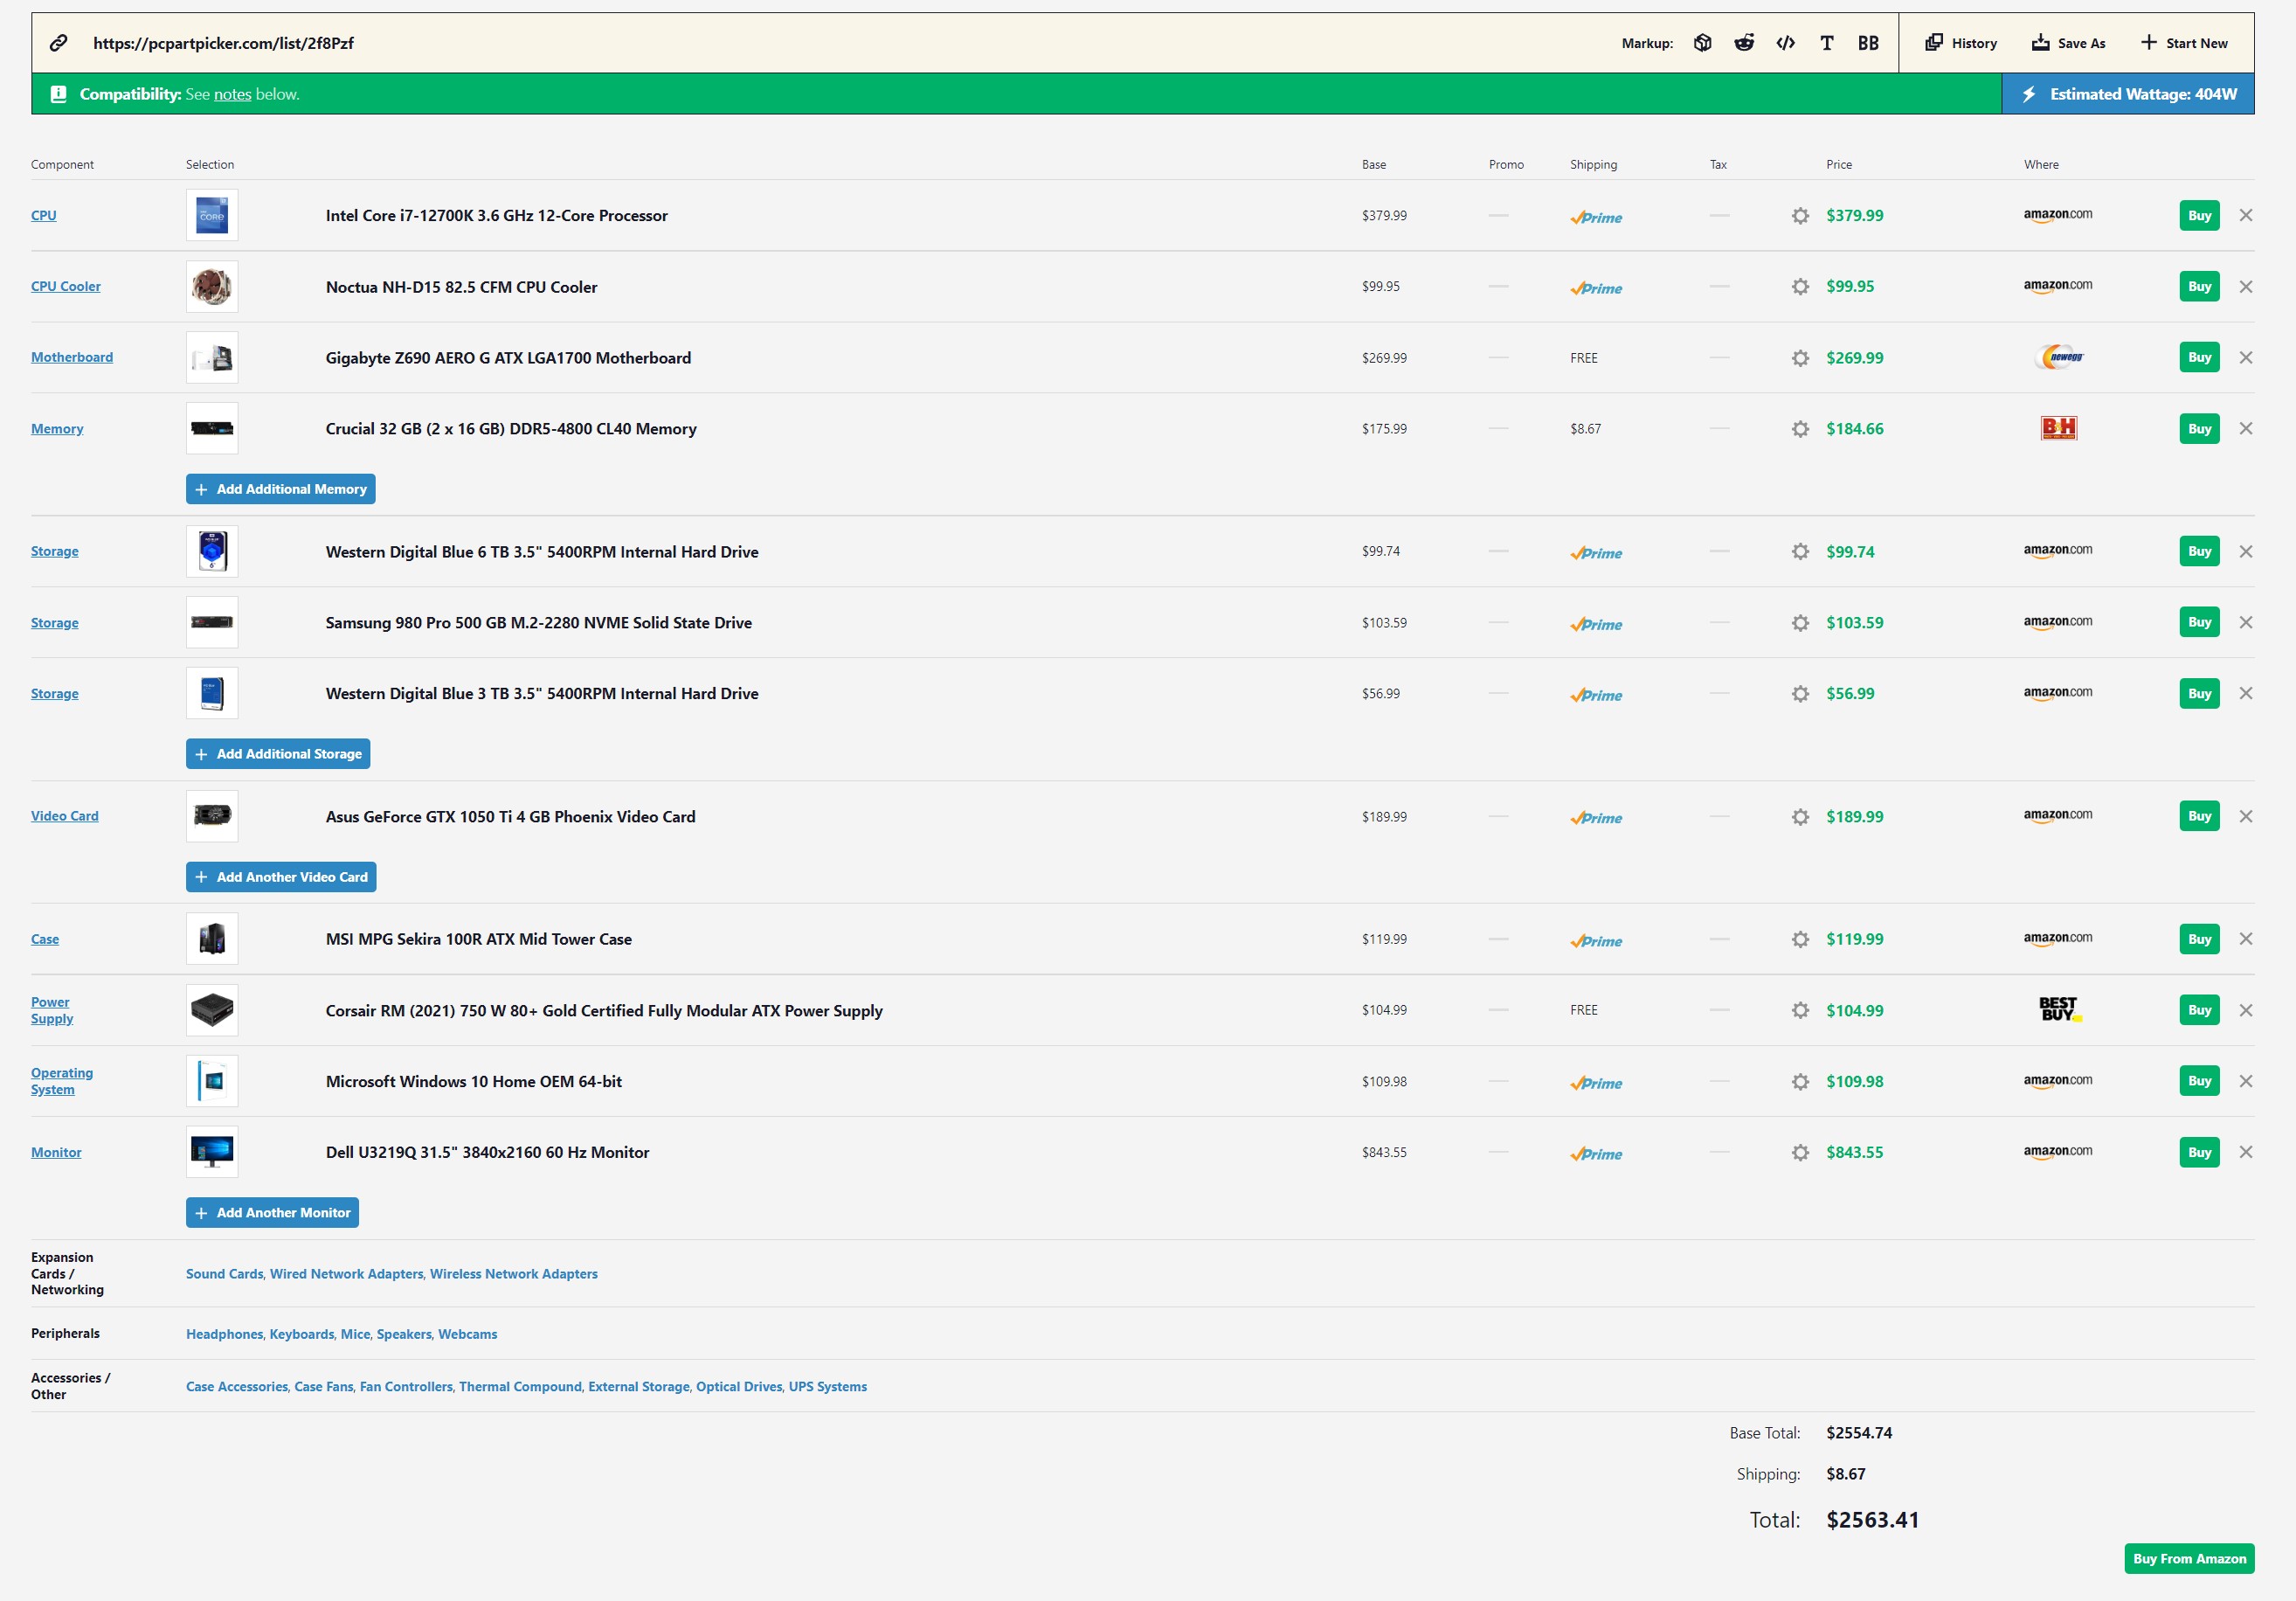
Task: Remove the Samsung 980 Pro SSD
Action: click(2246, 623)
